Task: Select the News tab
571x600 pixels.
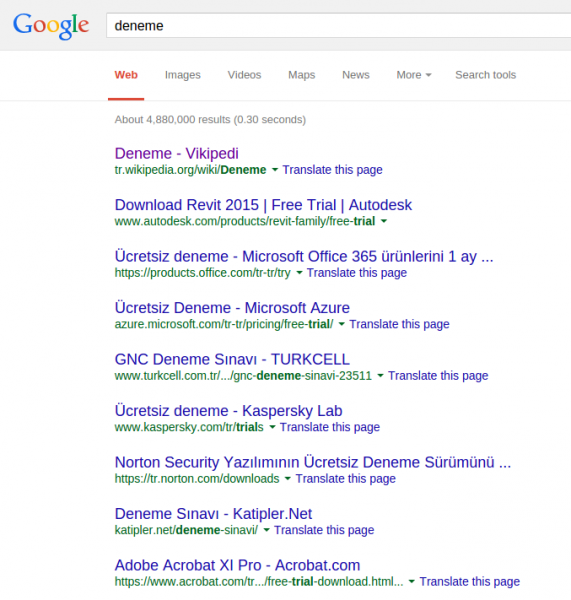Action: (356, 75)
